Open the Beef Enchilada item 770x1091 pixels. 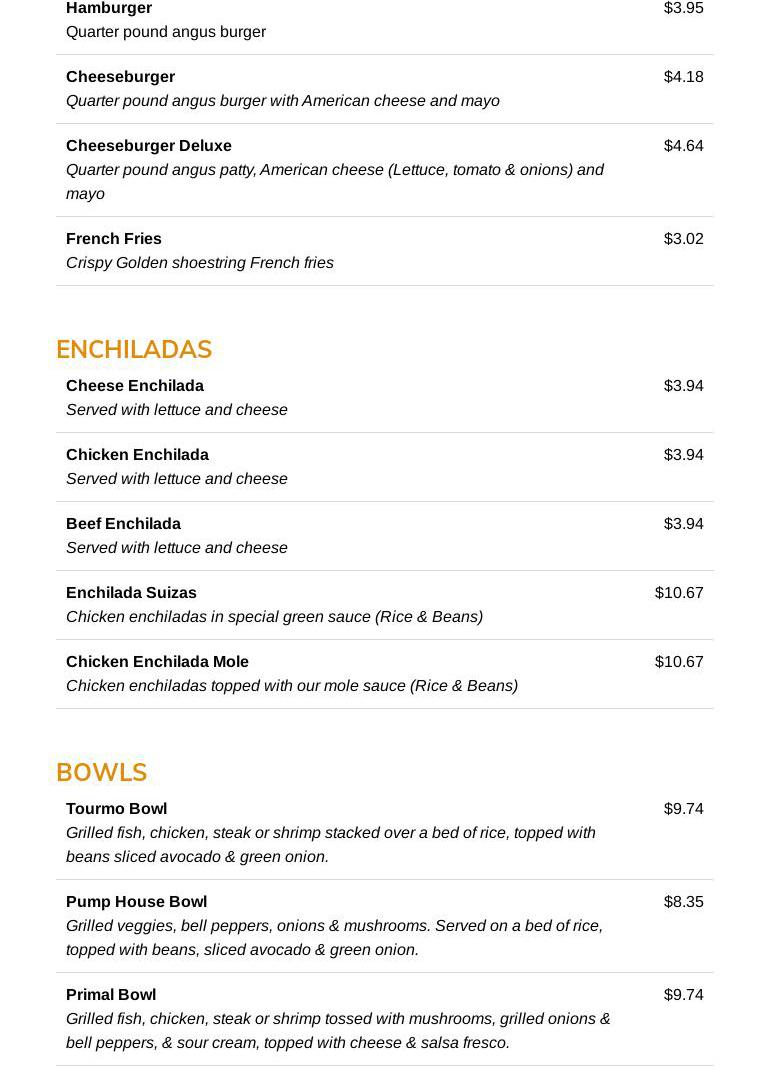click(123, 524)
